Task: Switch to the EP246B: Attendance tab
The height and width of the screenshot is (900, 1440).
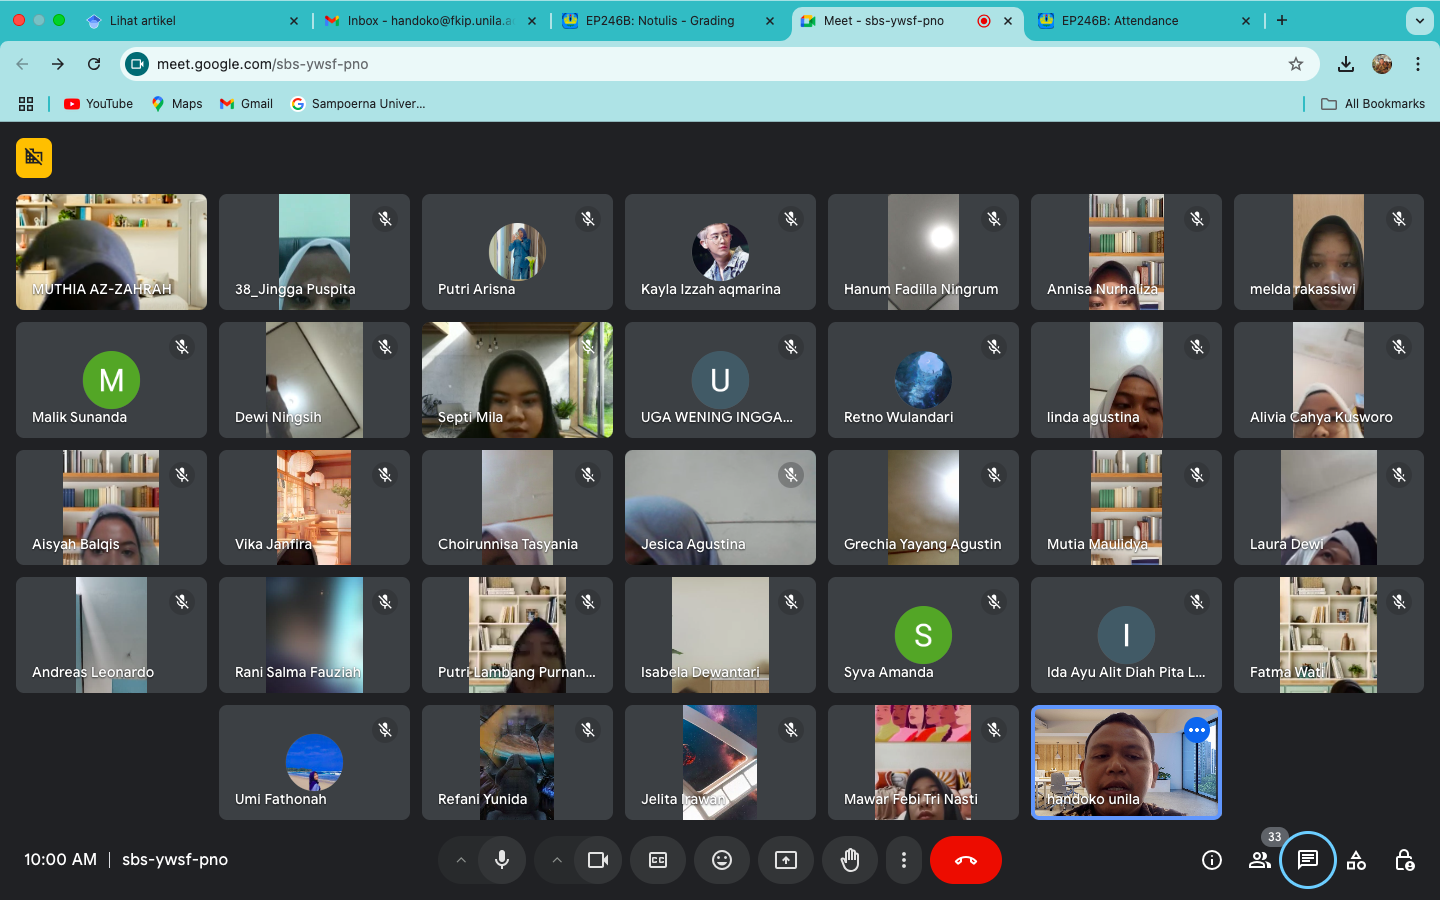Action: point(1120,21)
